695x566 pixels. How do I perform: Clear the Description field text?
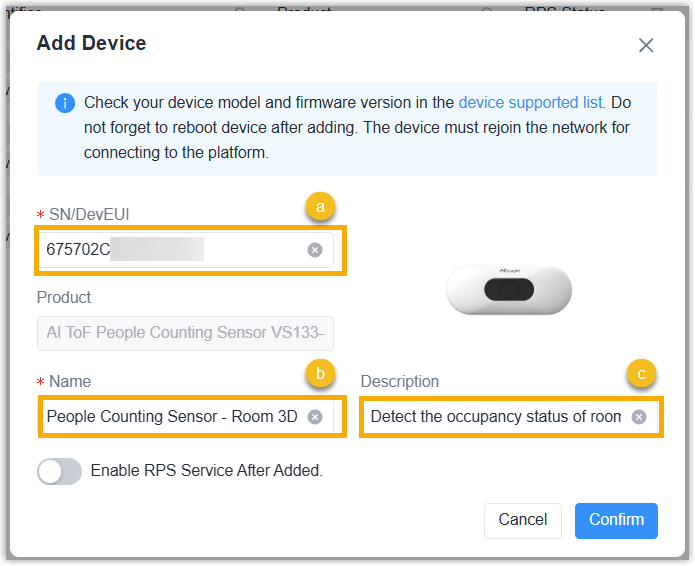(639, 417)
